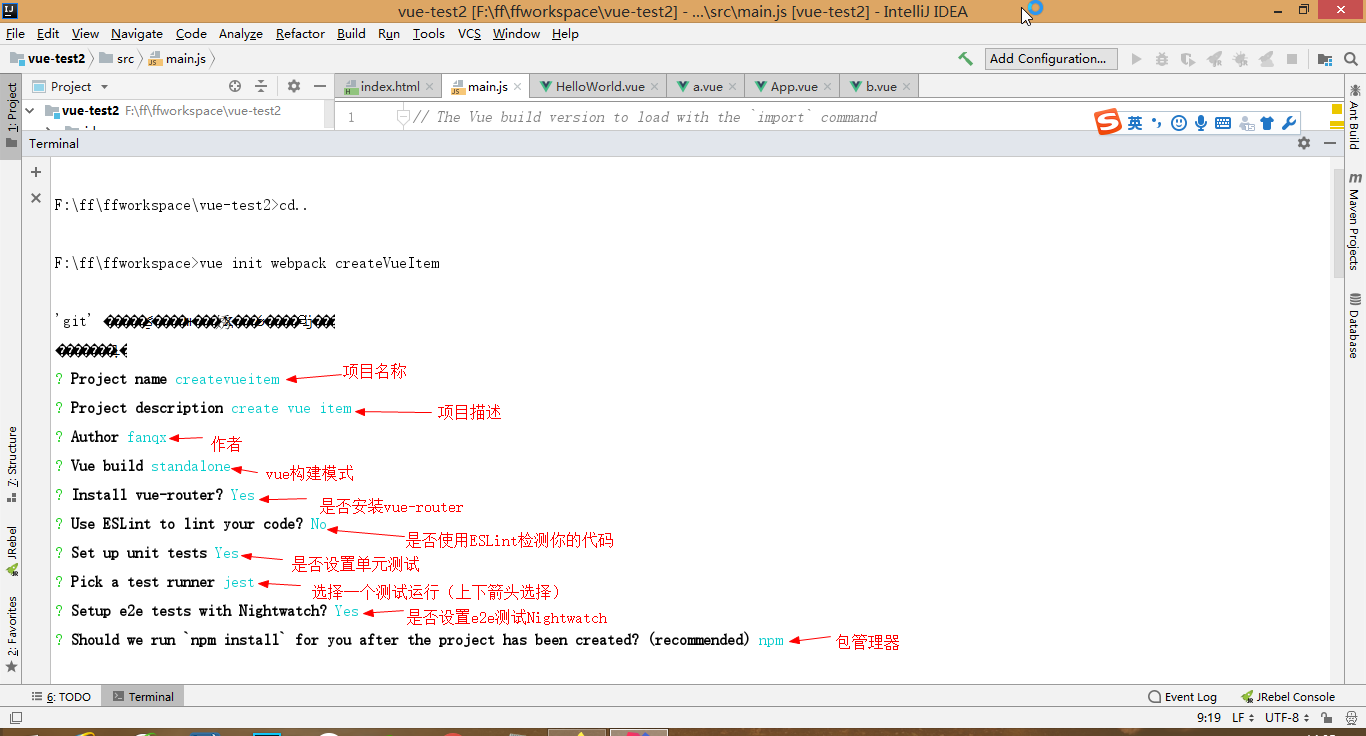
Task: Click src breadcrumb in navigation bar
Action: point(116,59)
